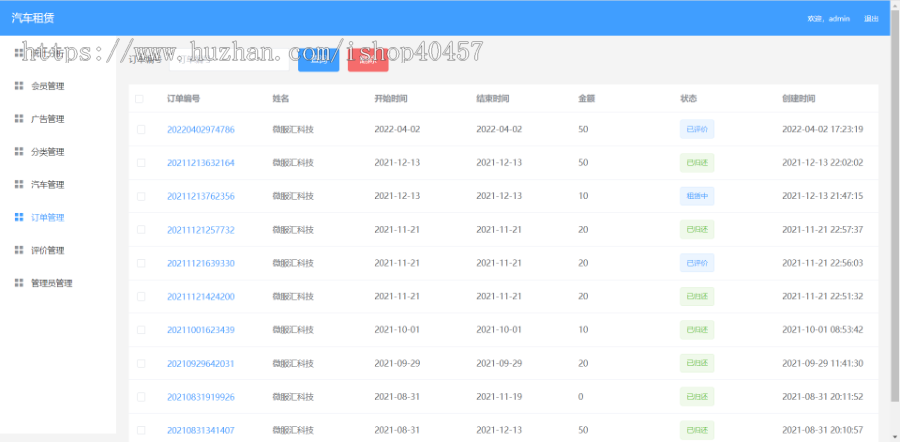Click created time 2022-04-02 17:23:19

coord(823,129)
